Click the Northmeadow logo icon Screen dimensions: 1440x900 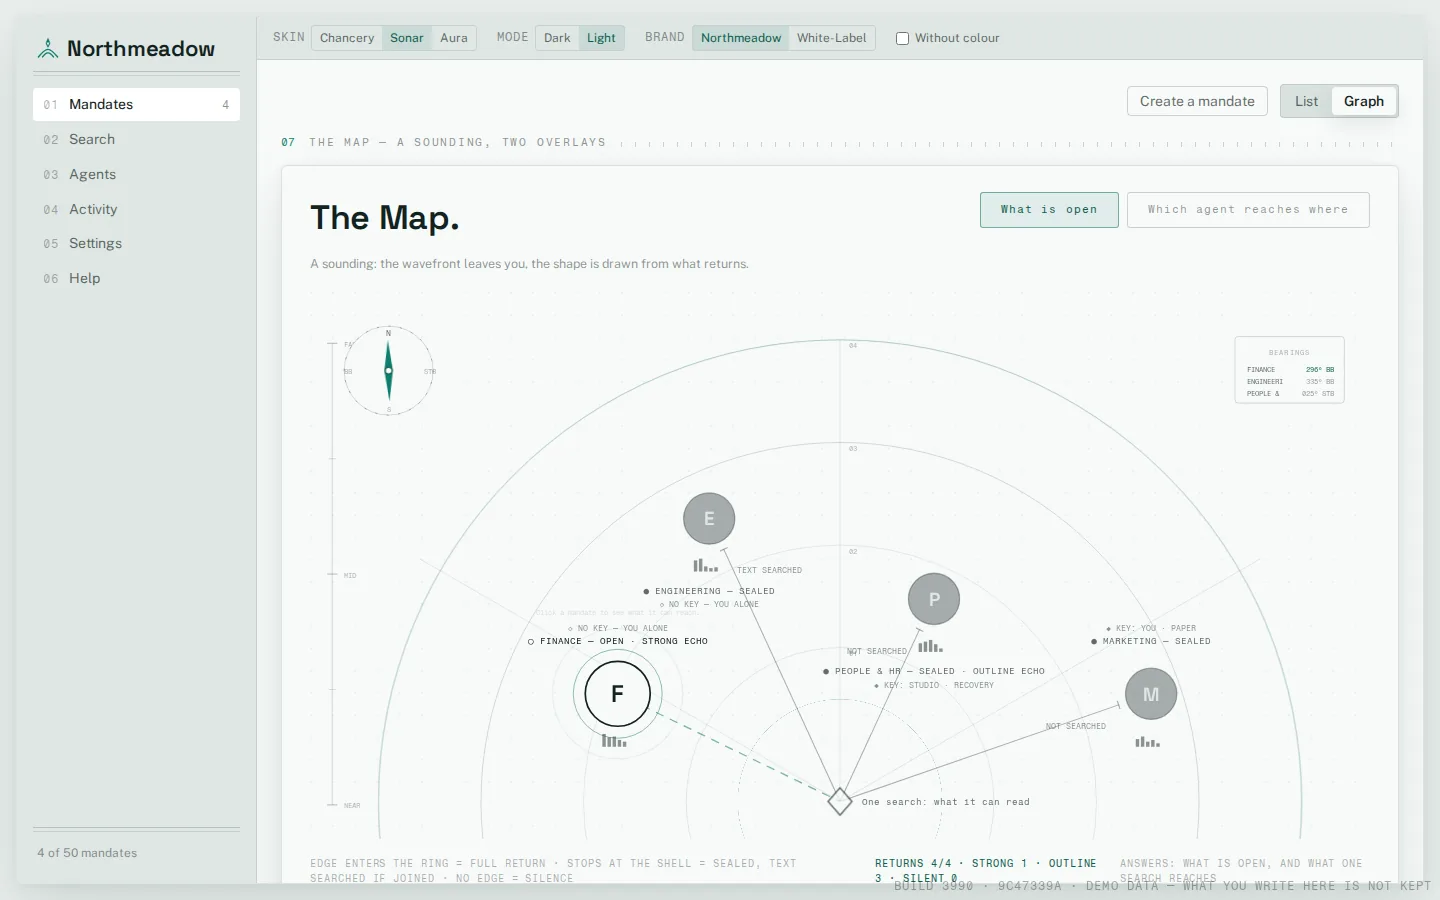[x=47, y=48]
